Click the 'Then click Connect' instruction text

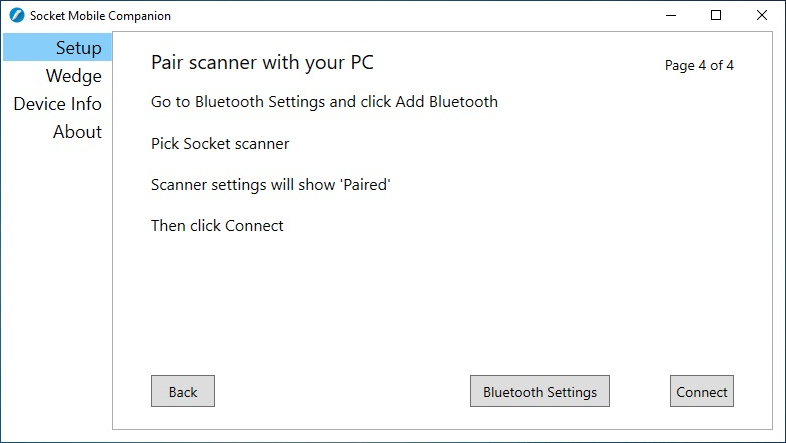(217, 226)
